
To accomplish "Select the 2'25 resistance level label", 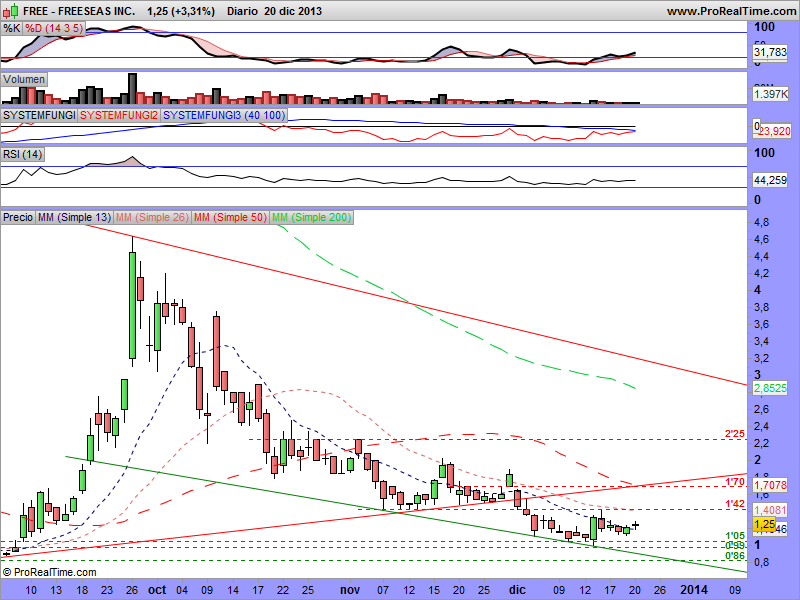I will (x=735, y=434).
